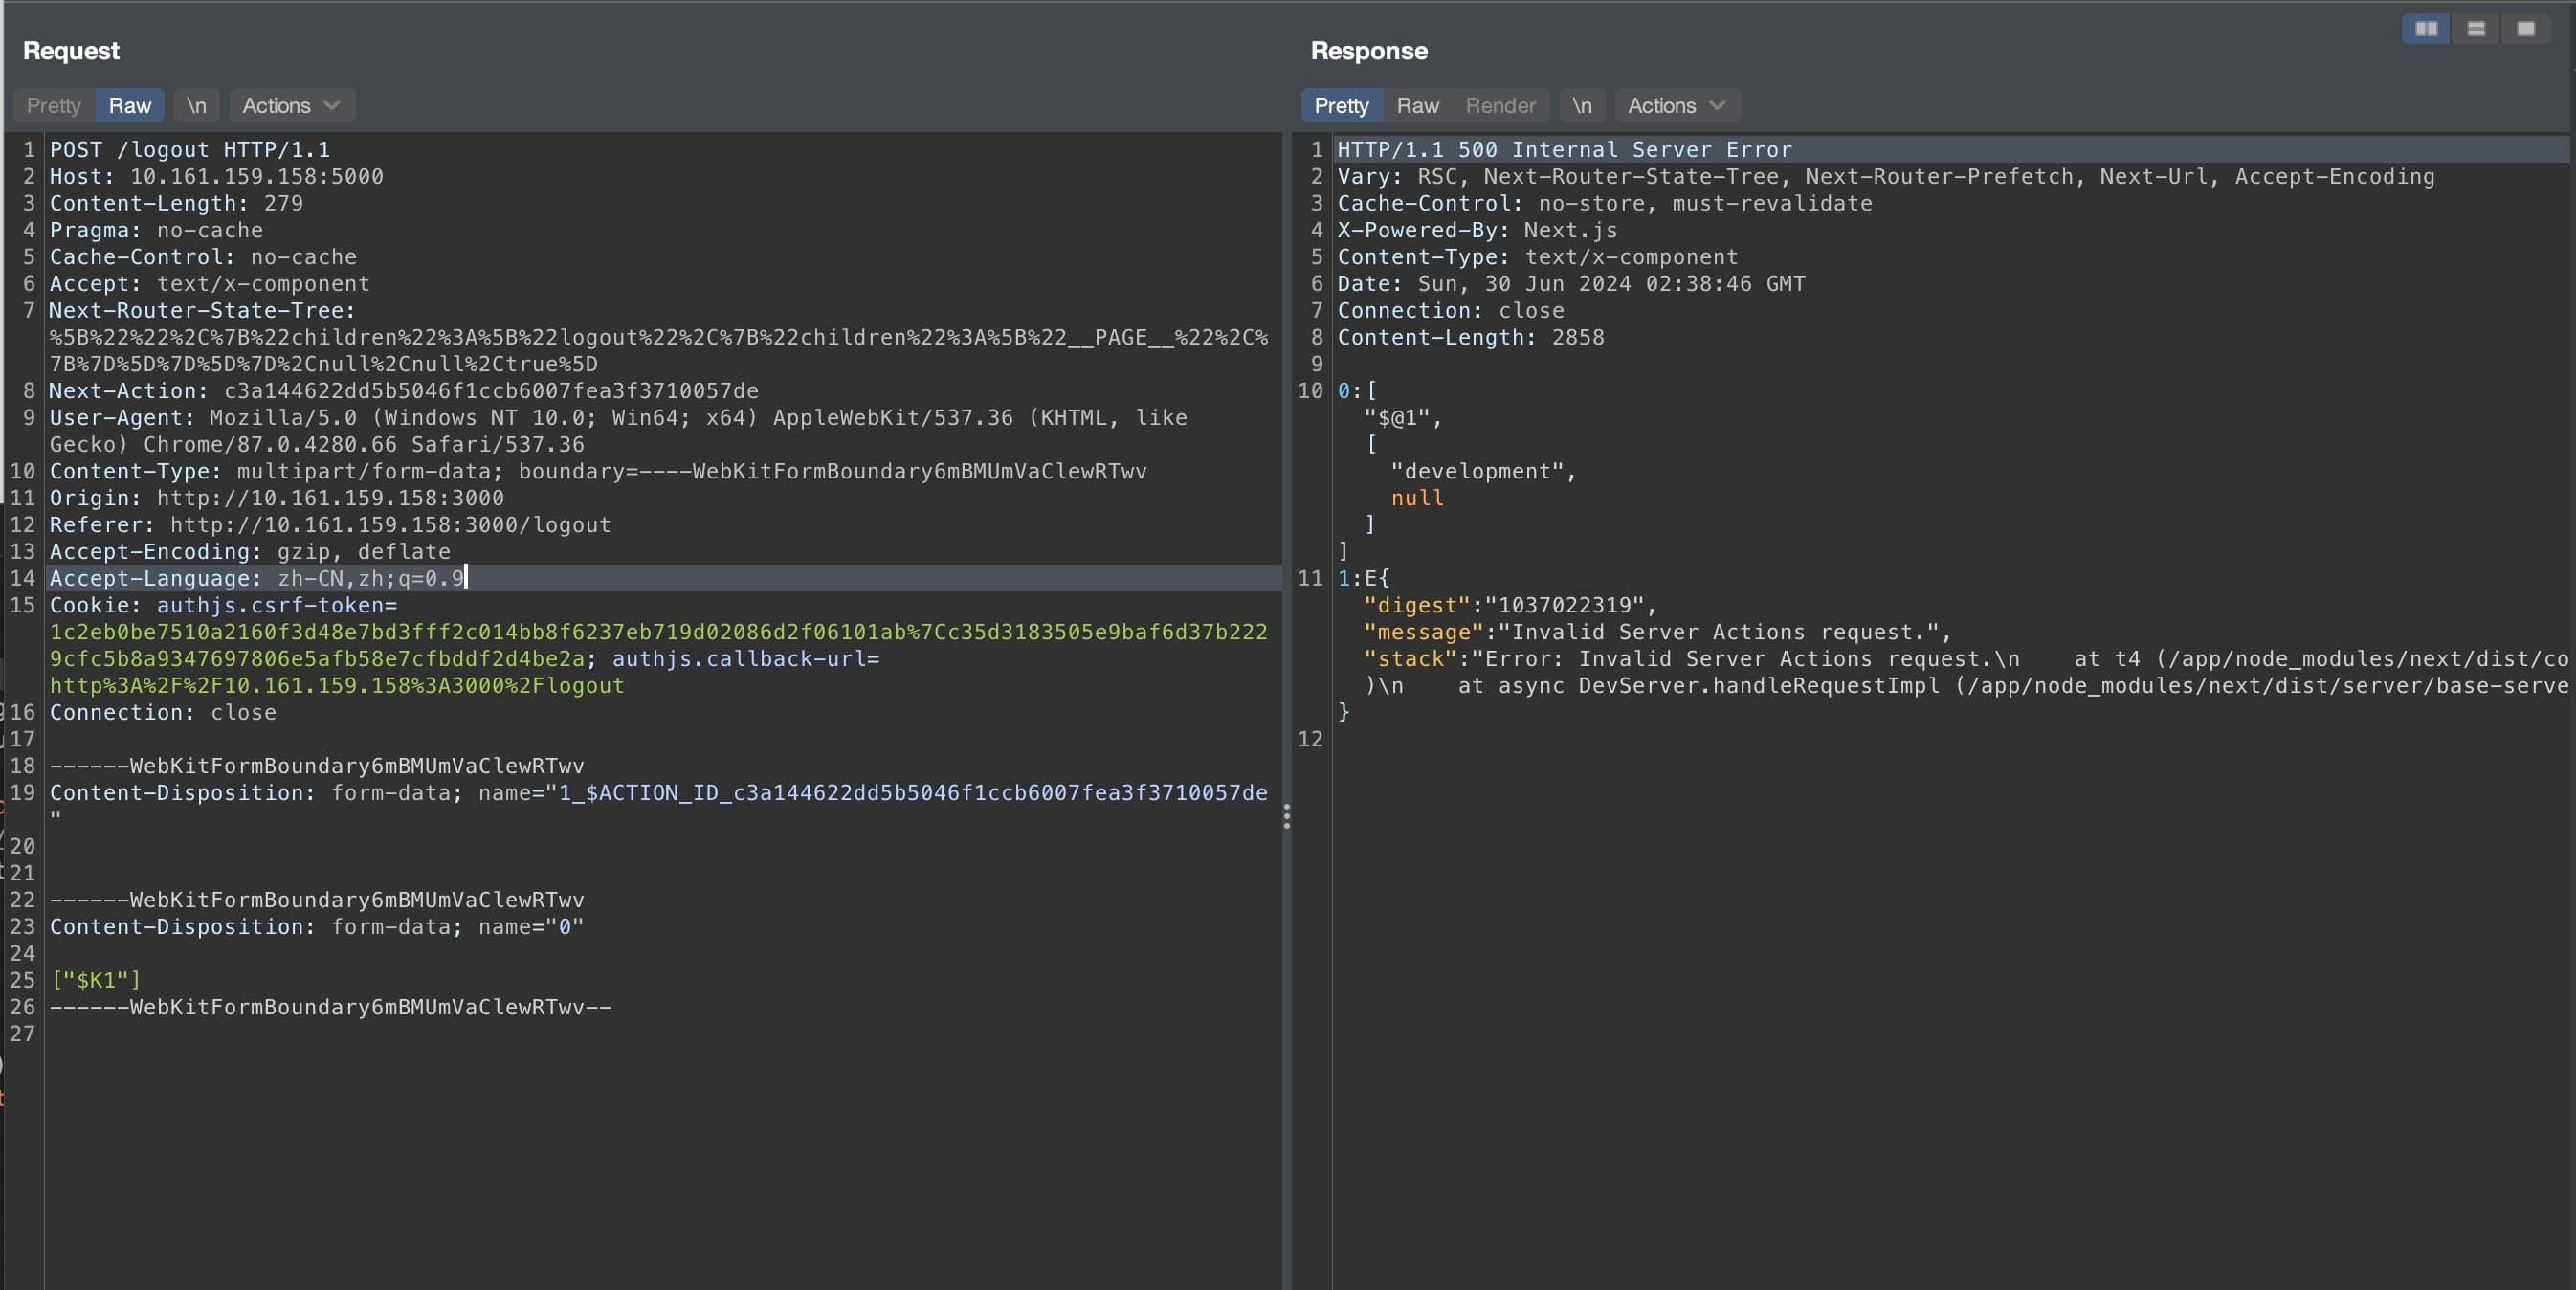Click the POST /logout request line
The image size is (2576, 1290).
189,150
